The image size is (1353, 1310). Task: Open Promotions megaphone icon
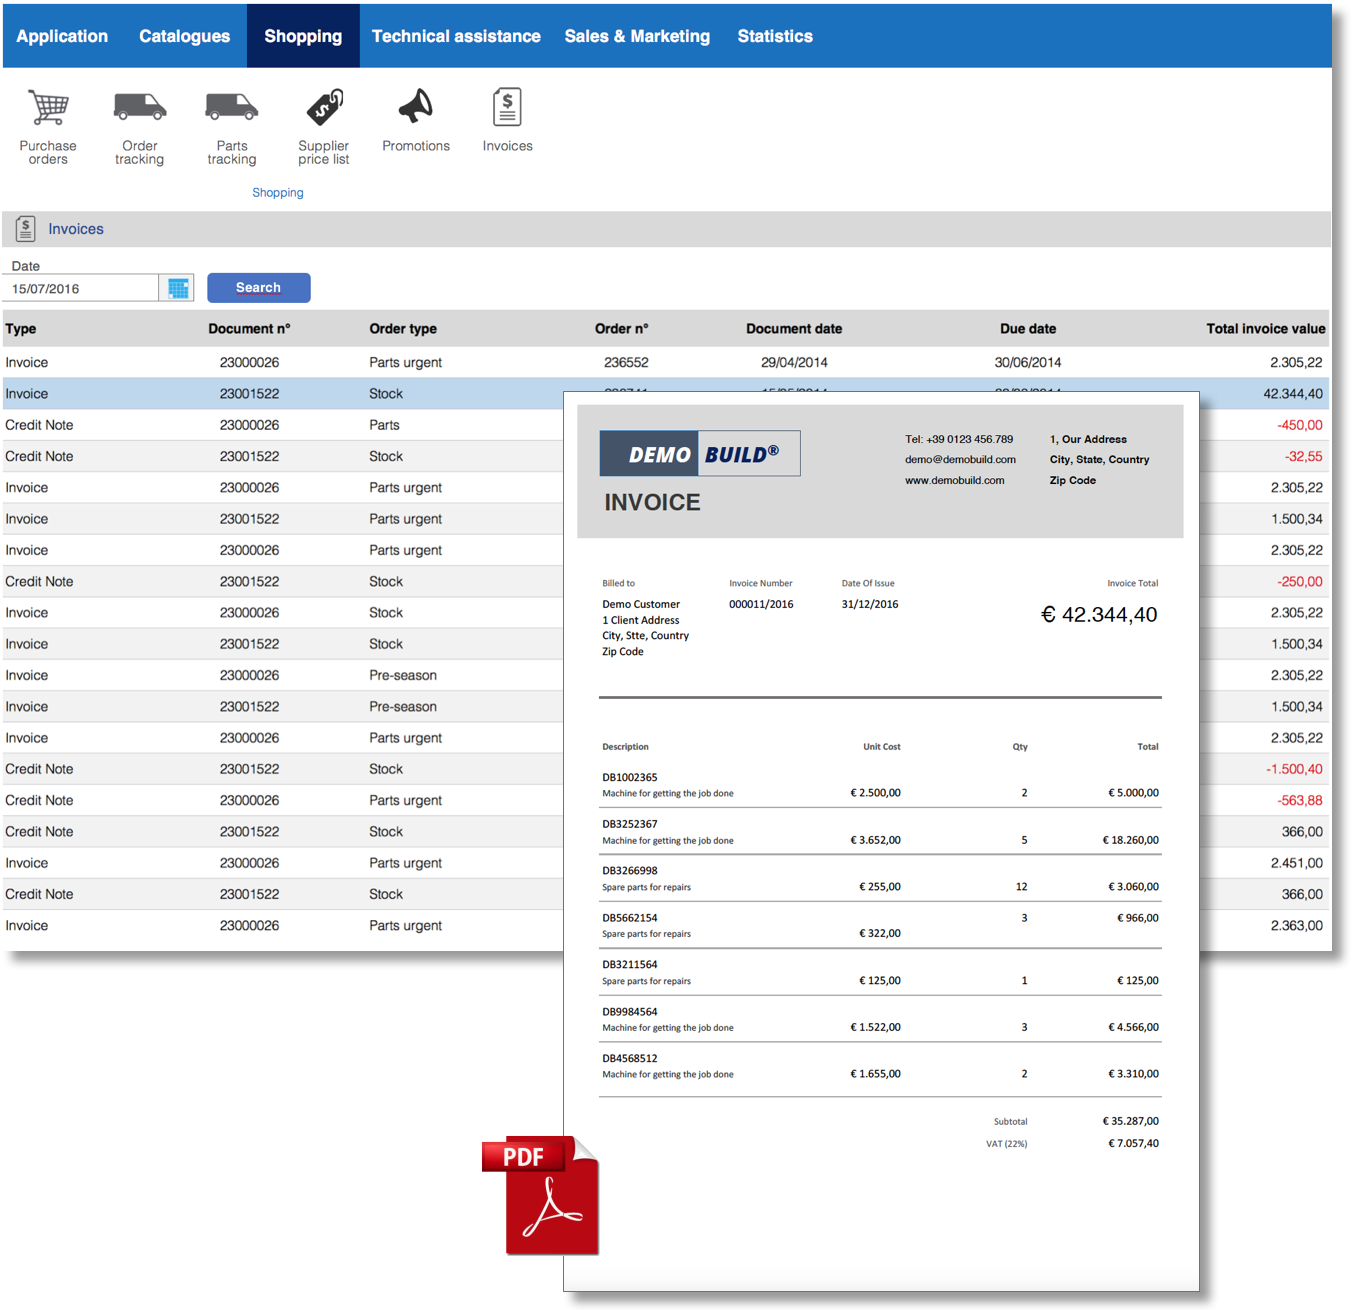click(416, 106)
